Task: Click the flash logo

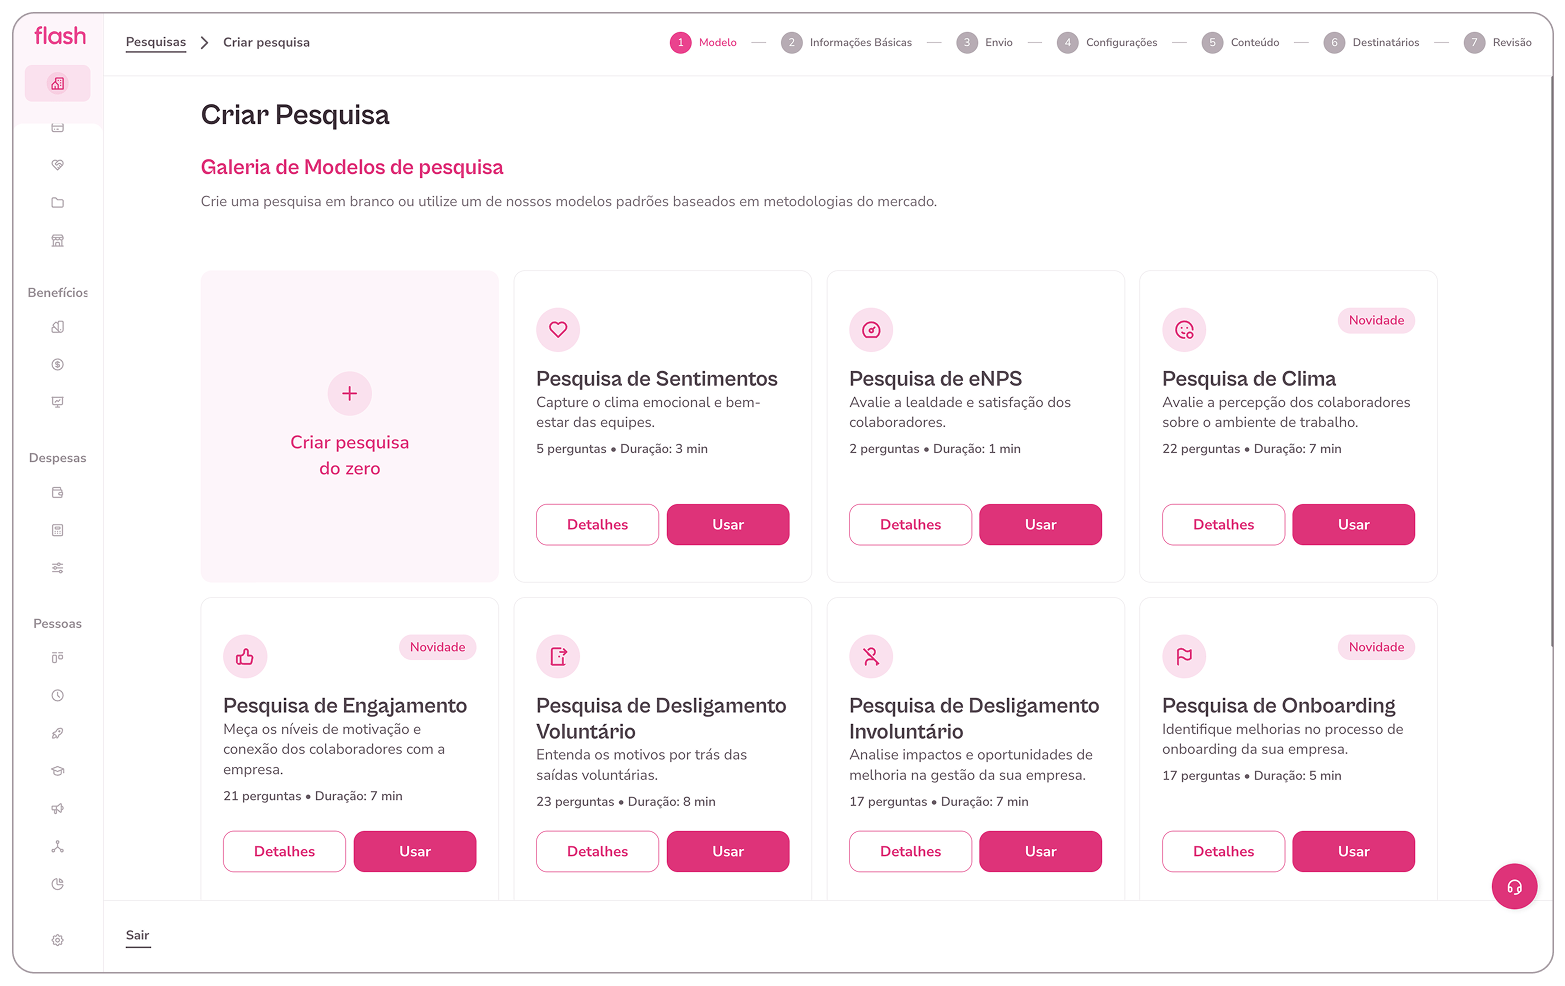Action: [x=60, y=36]
